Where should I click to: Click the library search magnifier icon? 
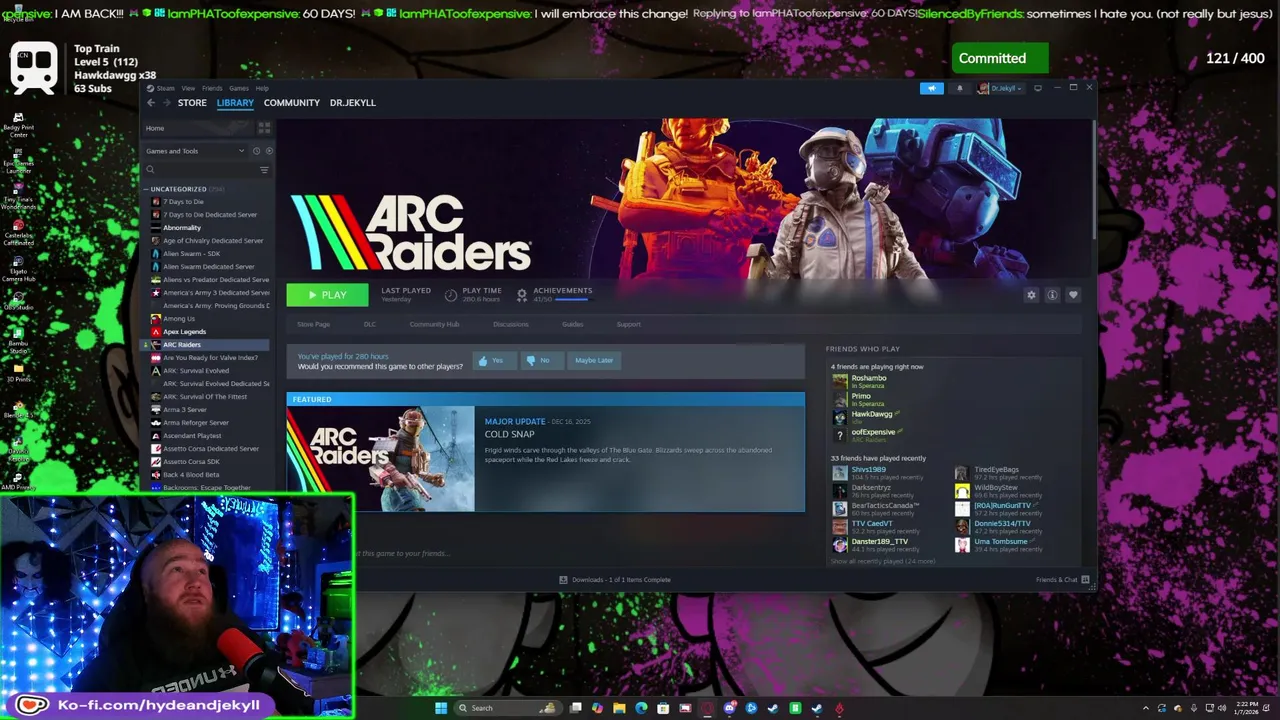click(151, 170)
